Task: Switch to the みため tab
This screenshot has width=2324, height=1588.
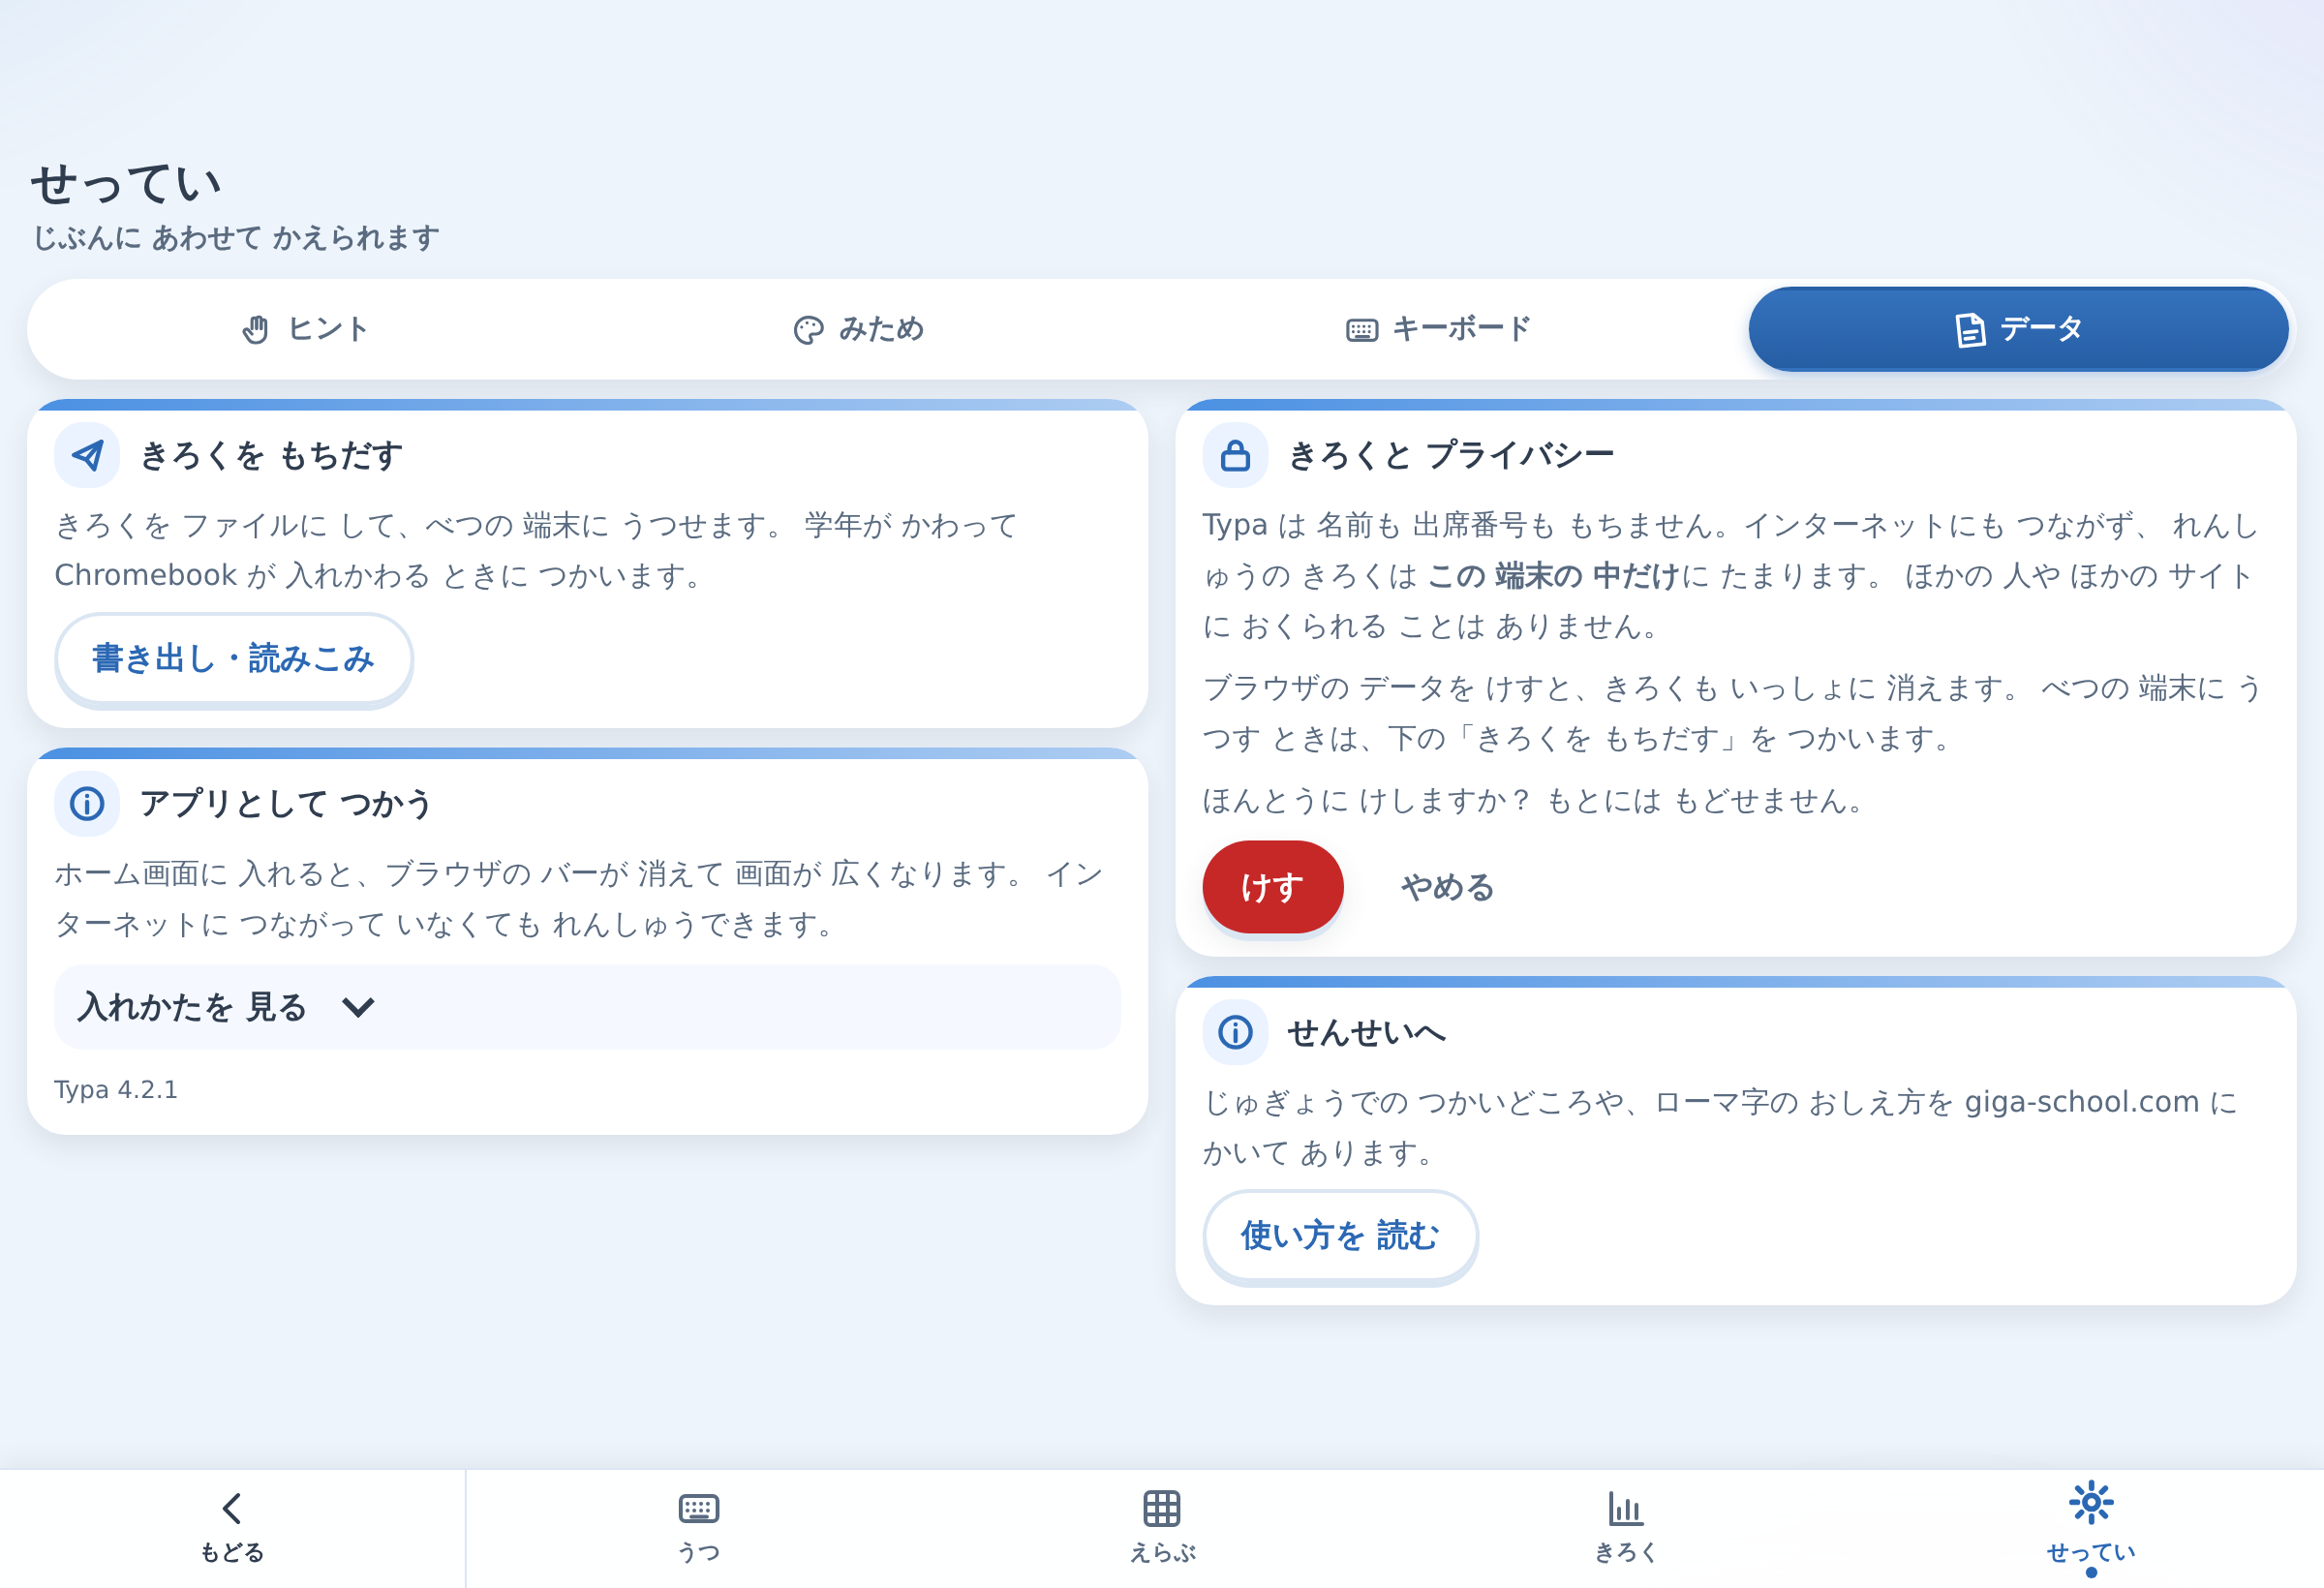Action: (x=858, y=329)
